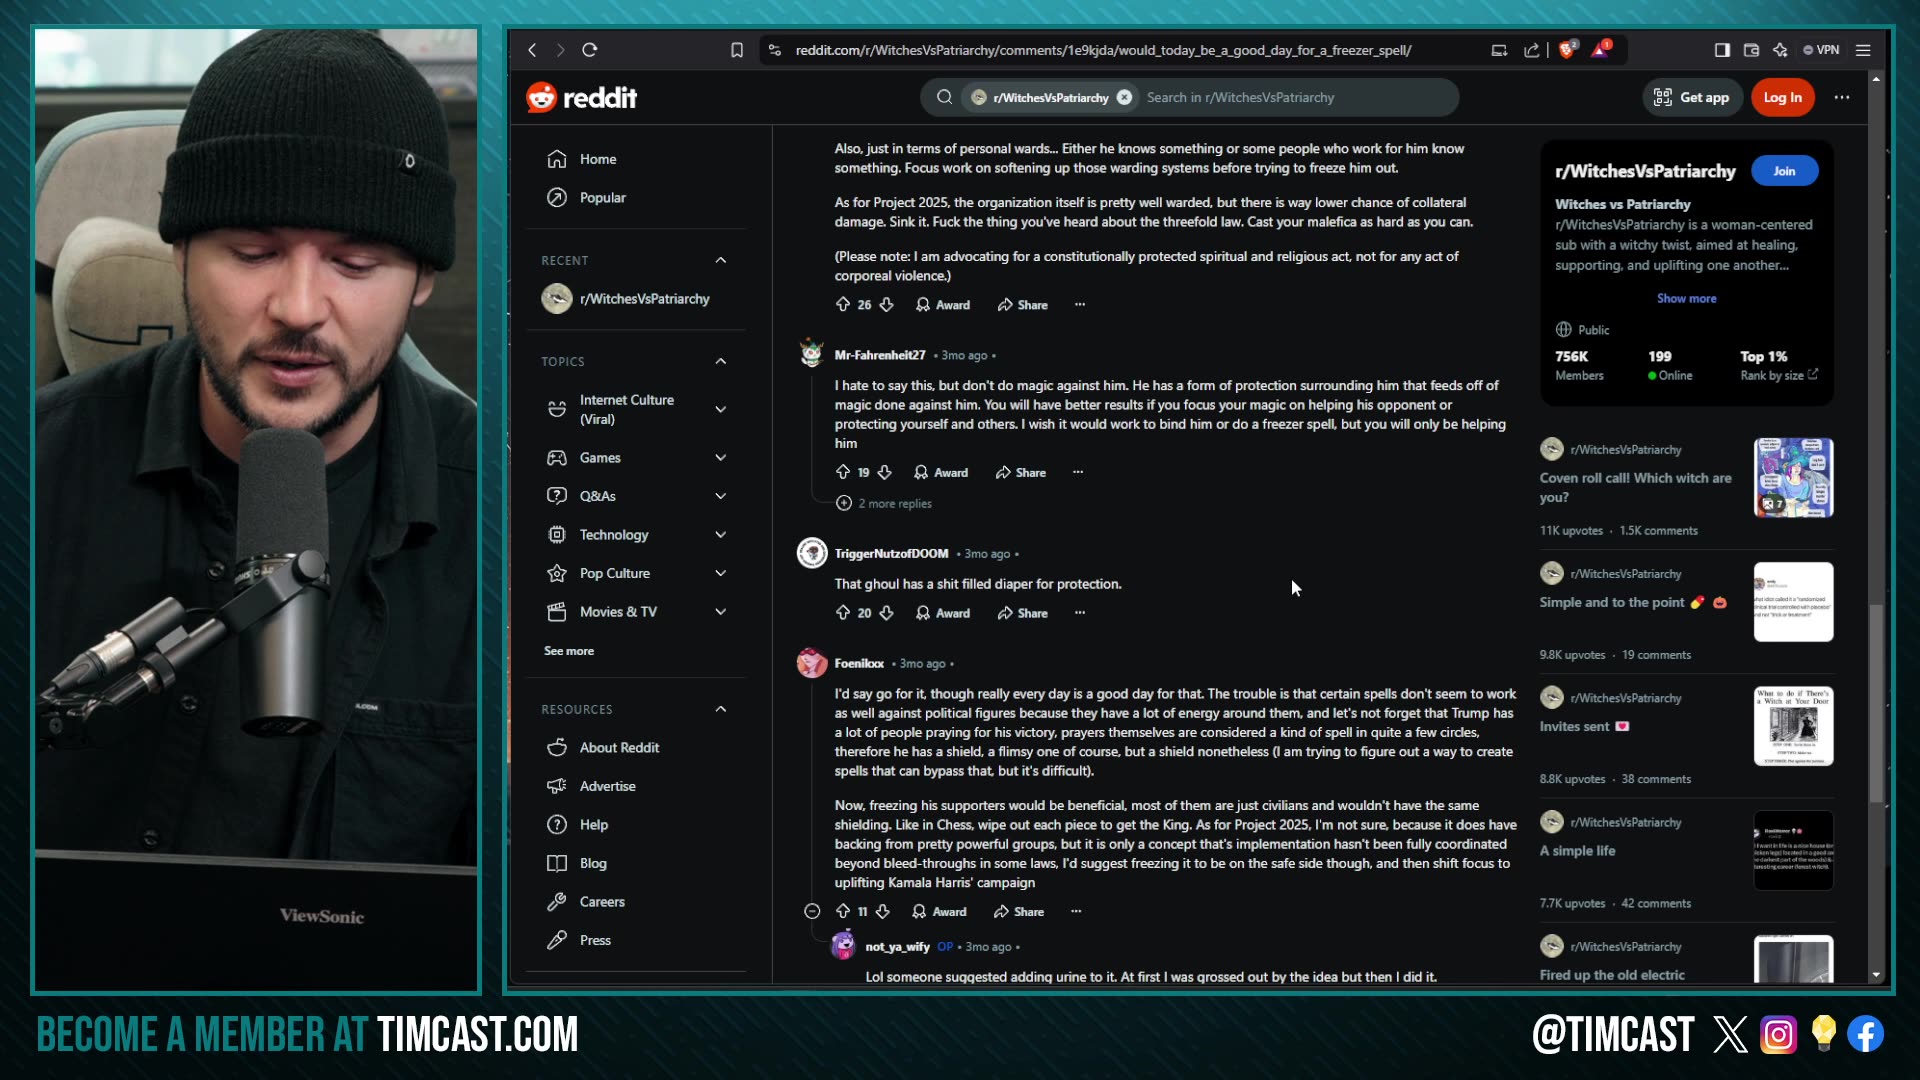Viewport: 1920px width, 1080px height.
Task: Collapse Foenikxx's comment thread with the minus icon
Action: pos(812,911)
